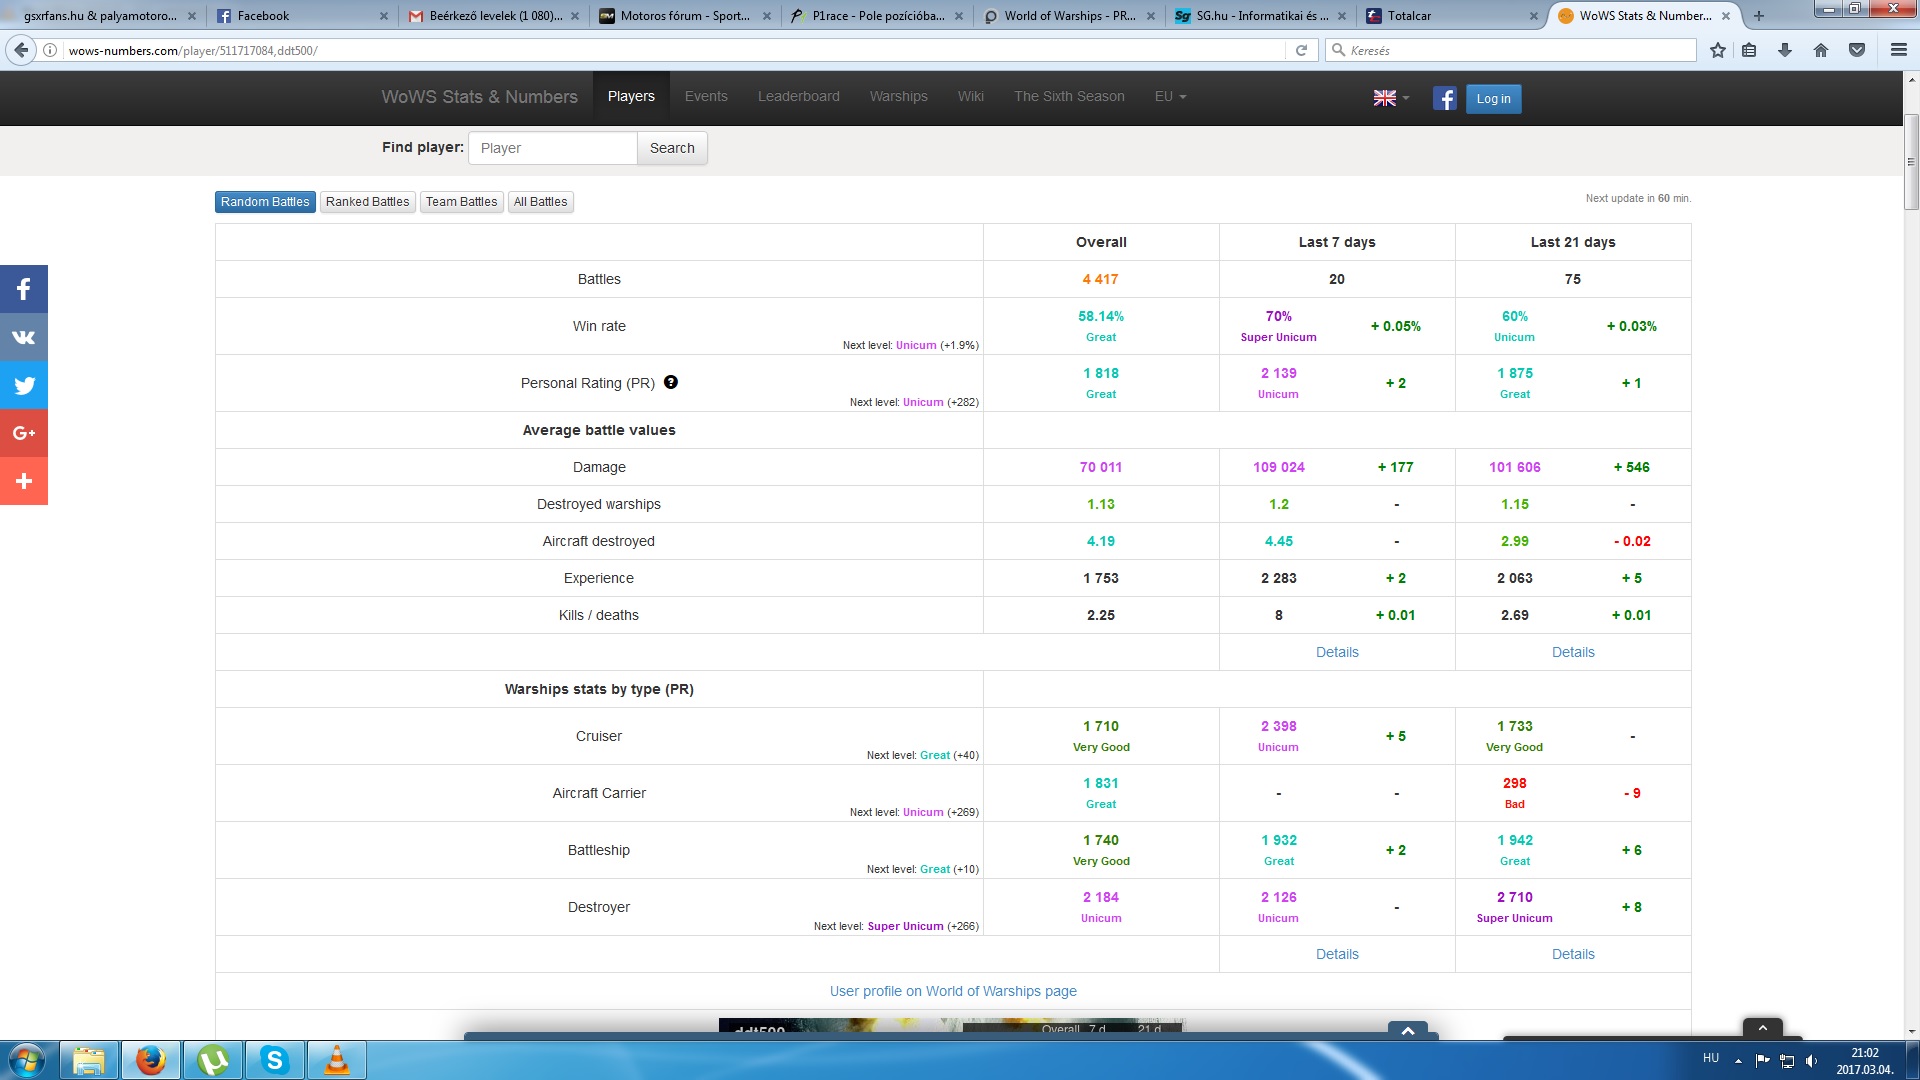Screen dimensions: 1920x1080
Task: Click Firefox bookmark star icon
Action: click(x=1717, y=50)
